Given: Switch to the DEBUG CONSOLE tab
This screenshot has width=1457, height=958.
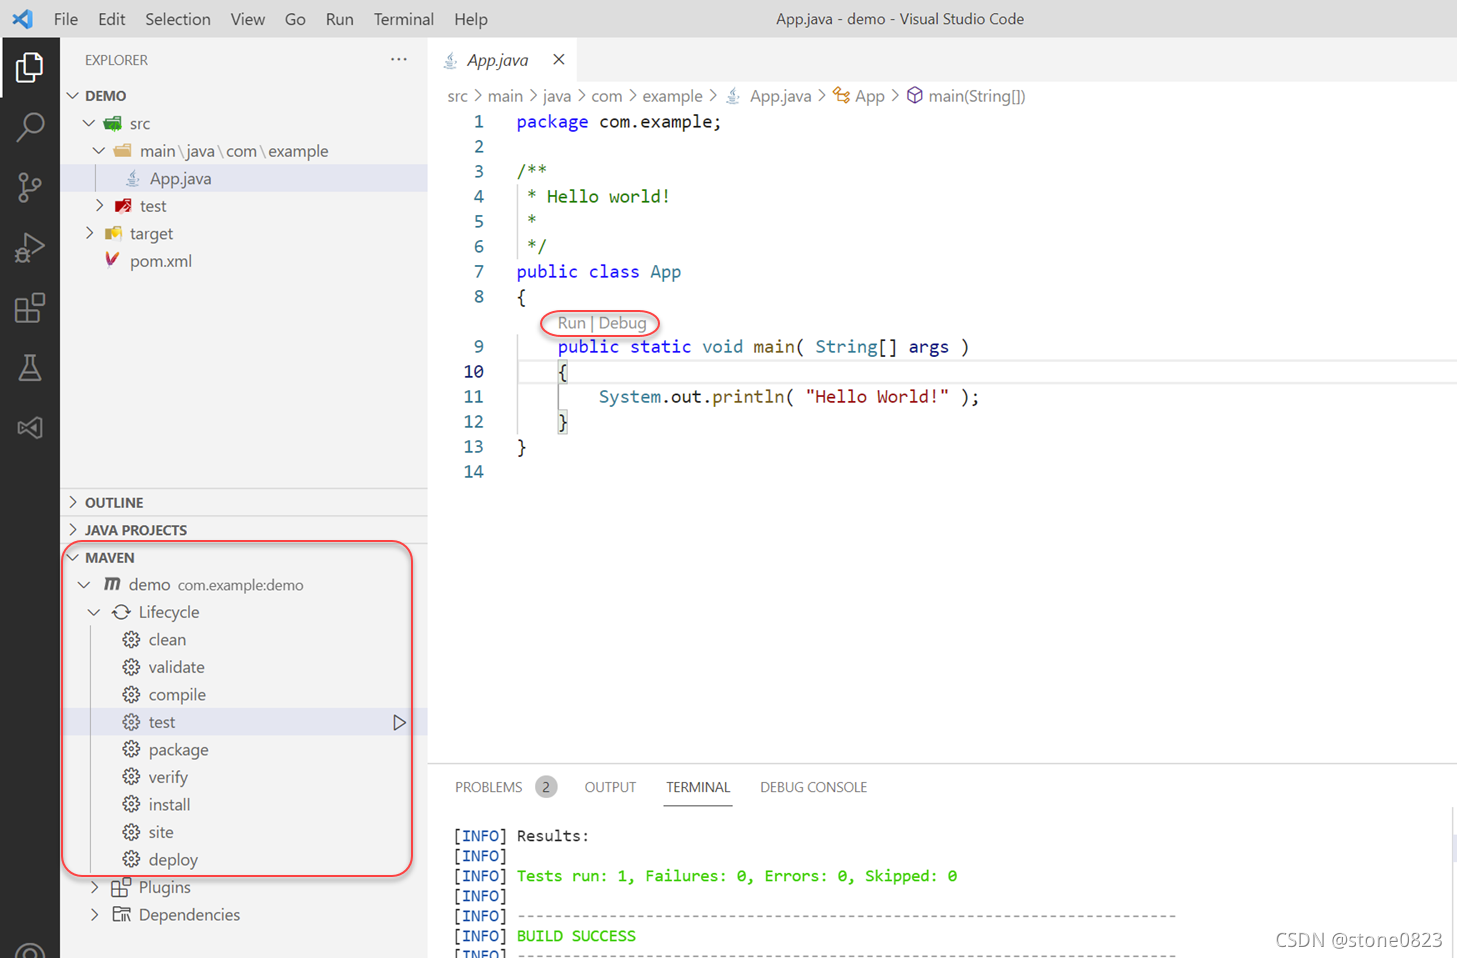Looking at the screenshot, I should click(x=813, y=787).
